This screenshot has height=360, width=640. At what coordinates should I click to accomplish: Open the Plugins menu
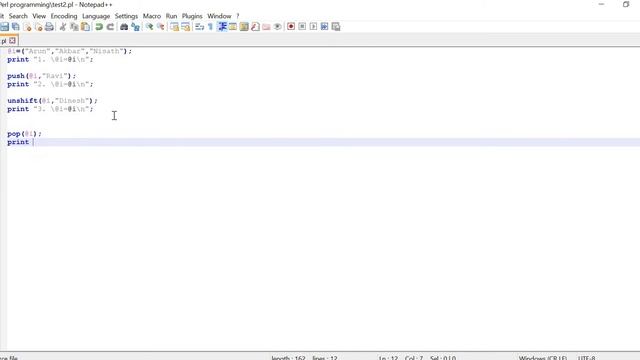(192, 16)
